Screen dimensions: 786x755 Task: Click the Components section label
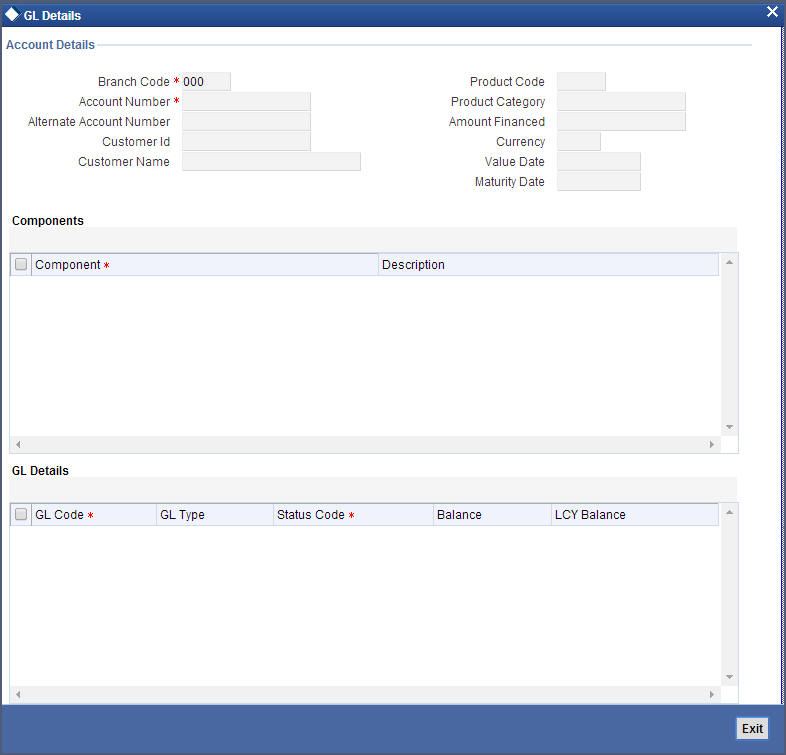click(x=48, y=221)
